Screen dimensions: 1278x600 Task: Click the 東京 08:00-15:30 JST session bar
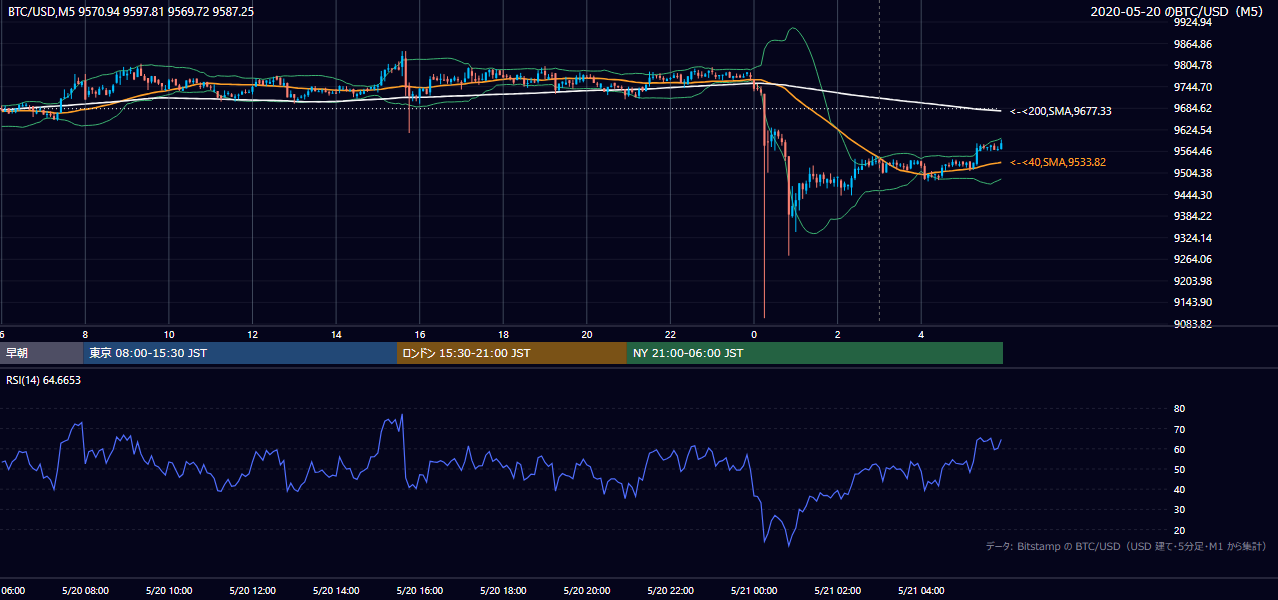240,353
